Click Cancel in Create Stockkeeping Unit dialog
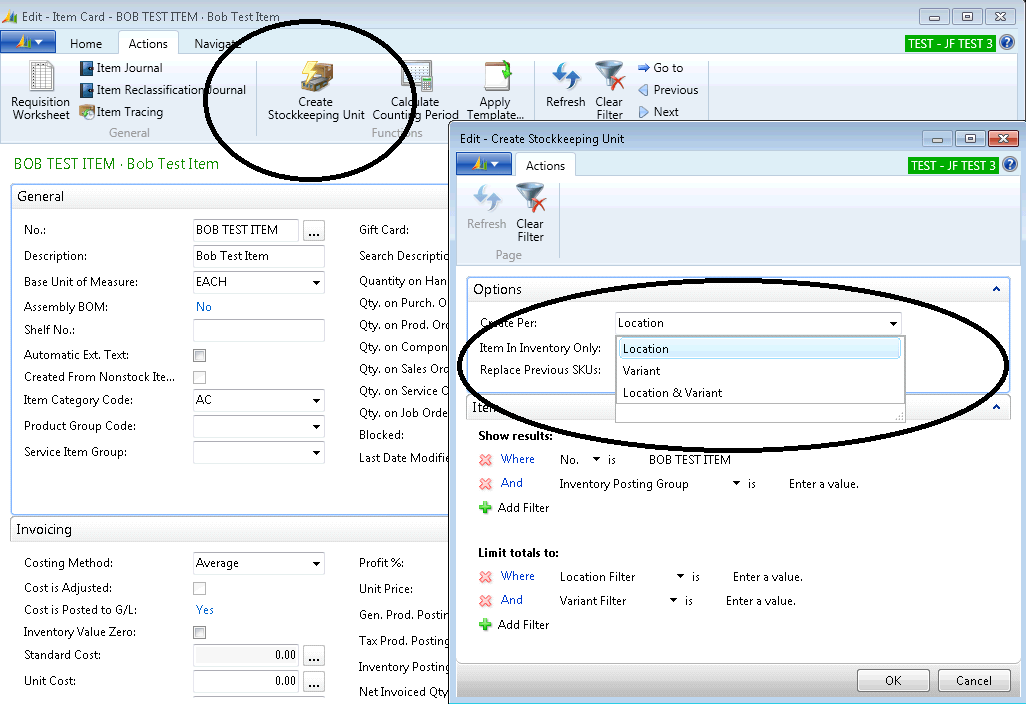 tap(974, 680)
